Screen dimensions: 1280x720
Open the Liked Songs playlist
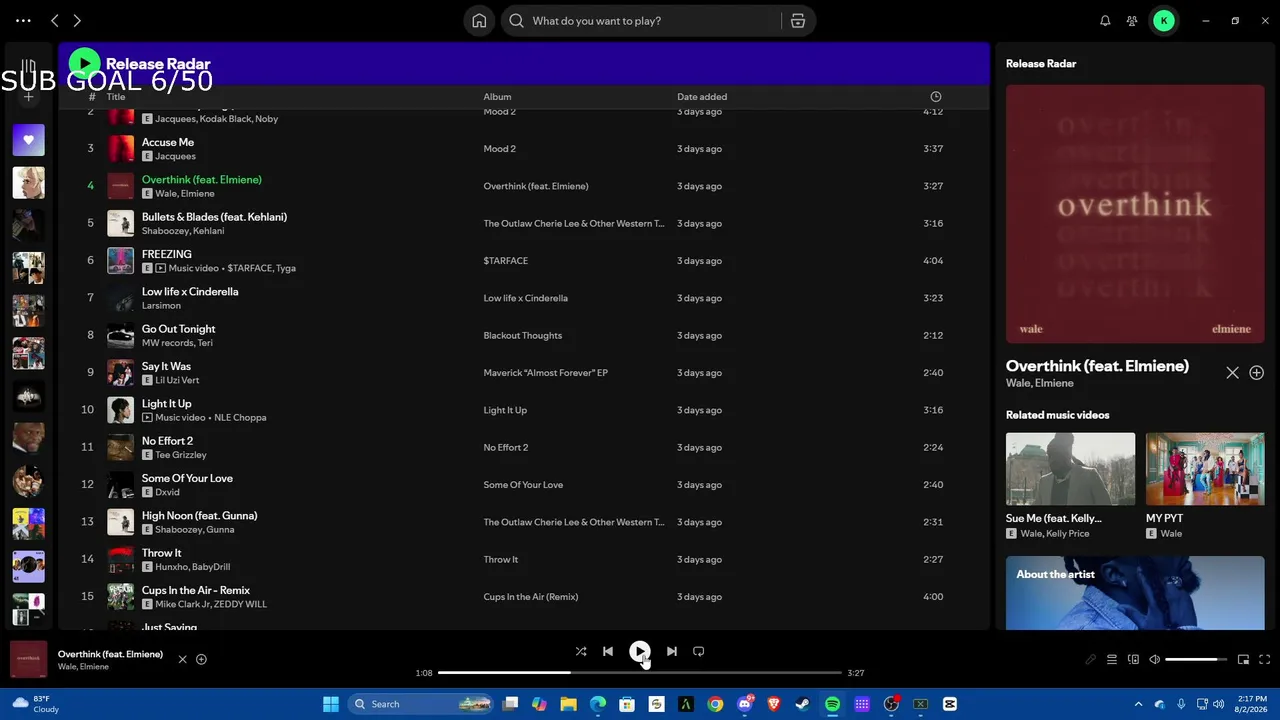tap(28, 140)
